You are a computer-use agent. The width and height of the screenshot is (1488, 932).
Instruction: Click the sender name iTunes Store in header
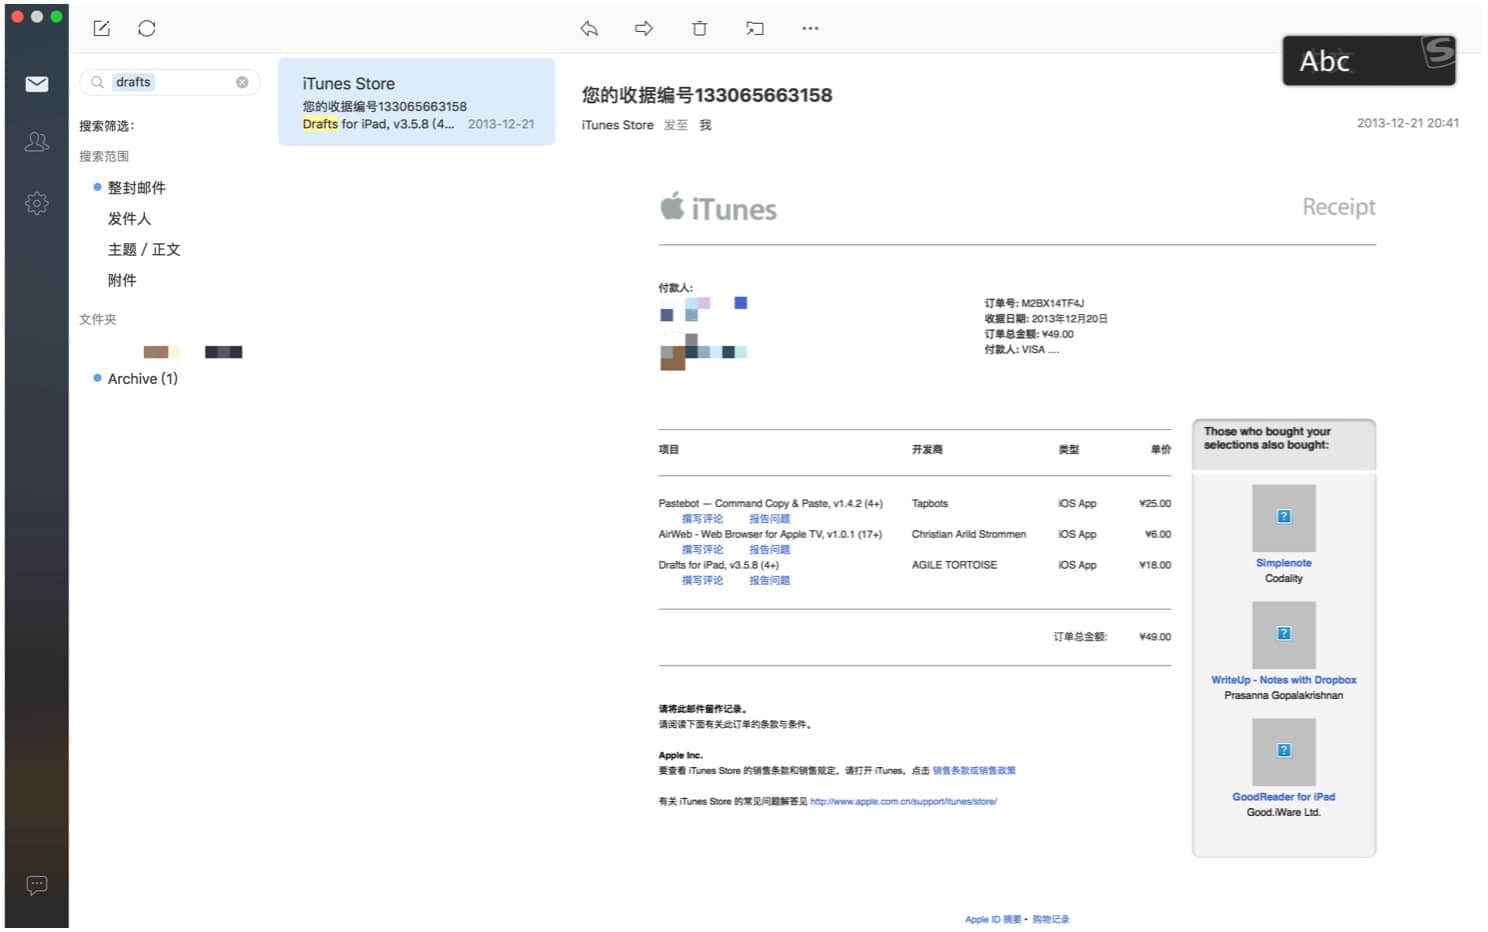pyautogui.click(x=617, y=125)
